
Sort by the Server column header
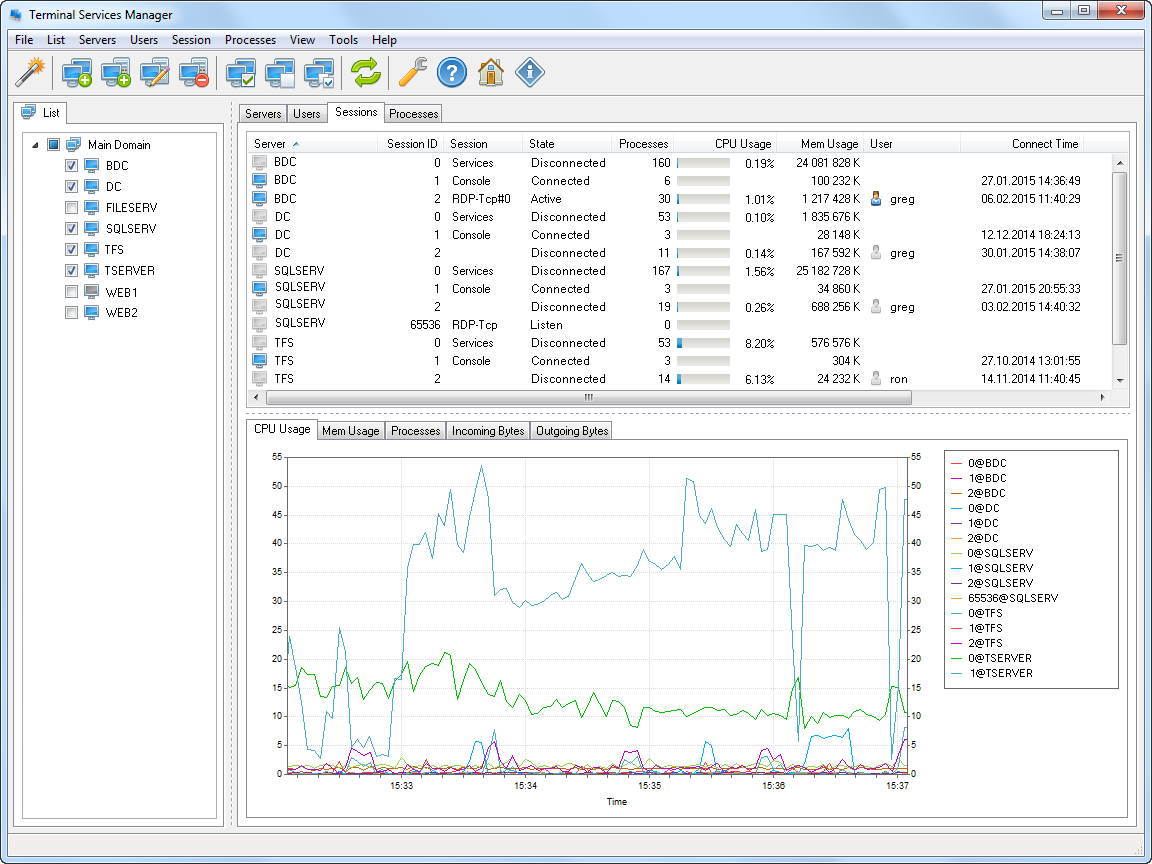click(x=270, y=144)
